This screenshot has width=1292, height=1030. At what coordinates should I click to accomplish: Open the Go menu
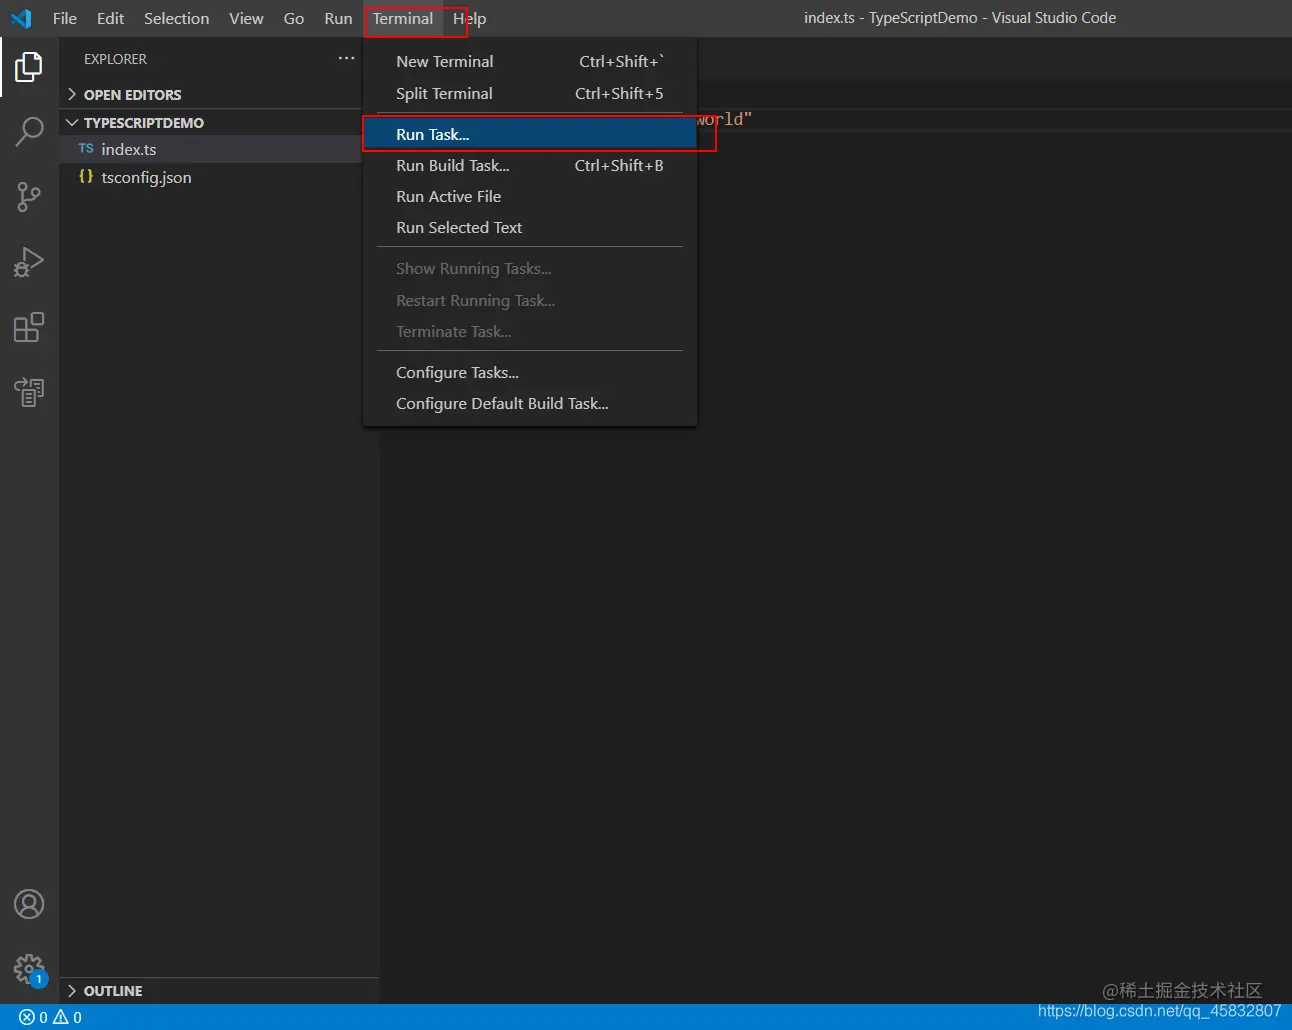tap(294, 18)
